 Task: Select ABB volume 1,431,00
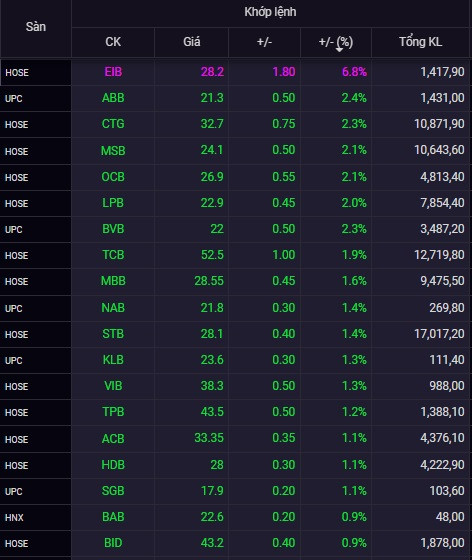pos(442,98)
